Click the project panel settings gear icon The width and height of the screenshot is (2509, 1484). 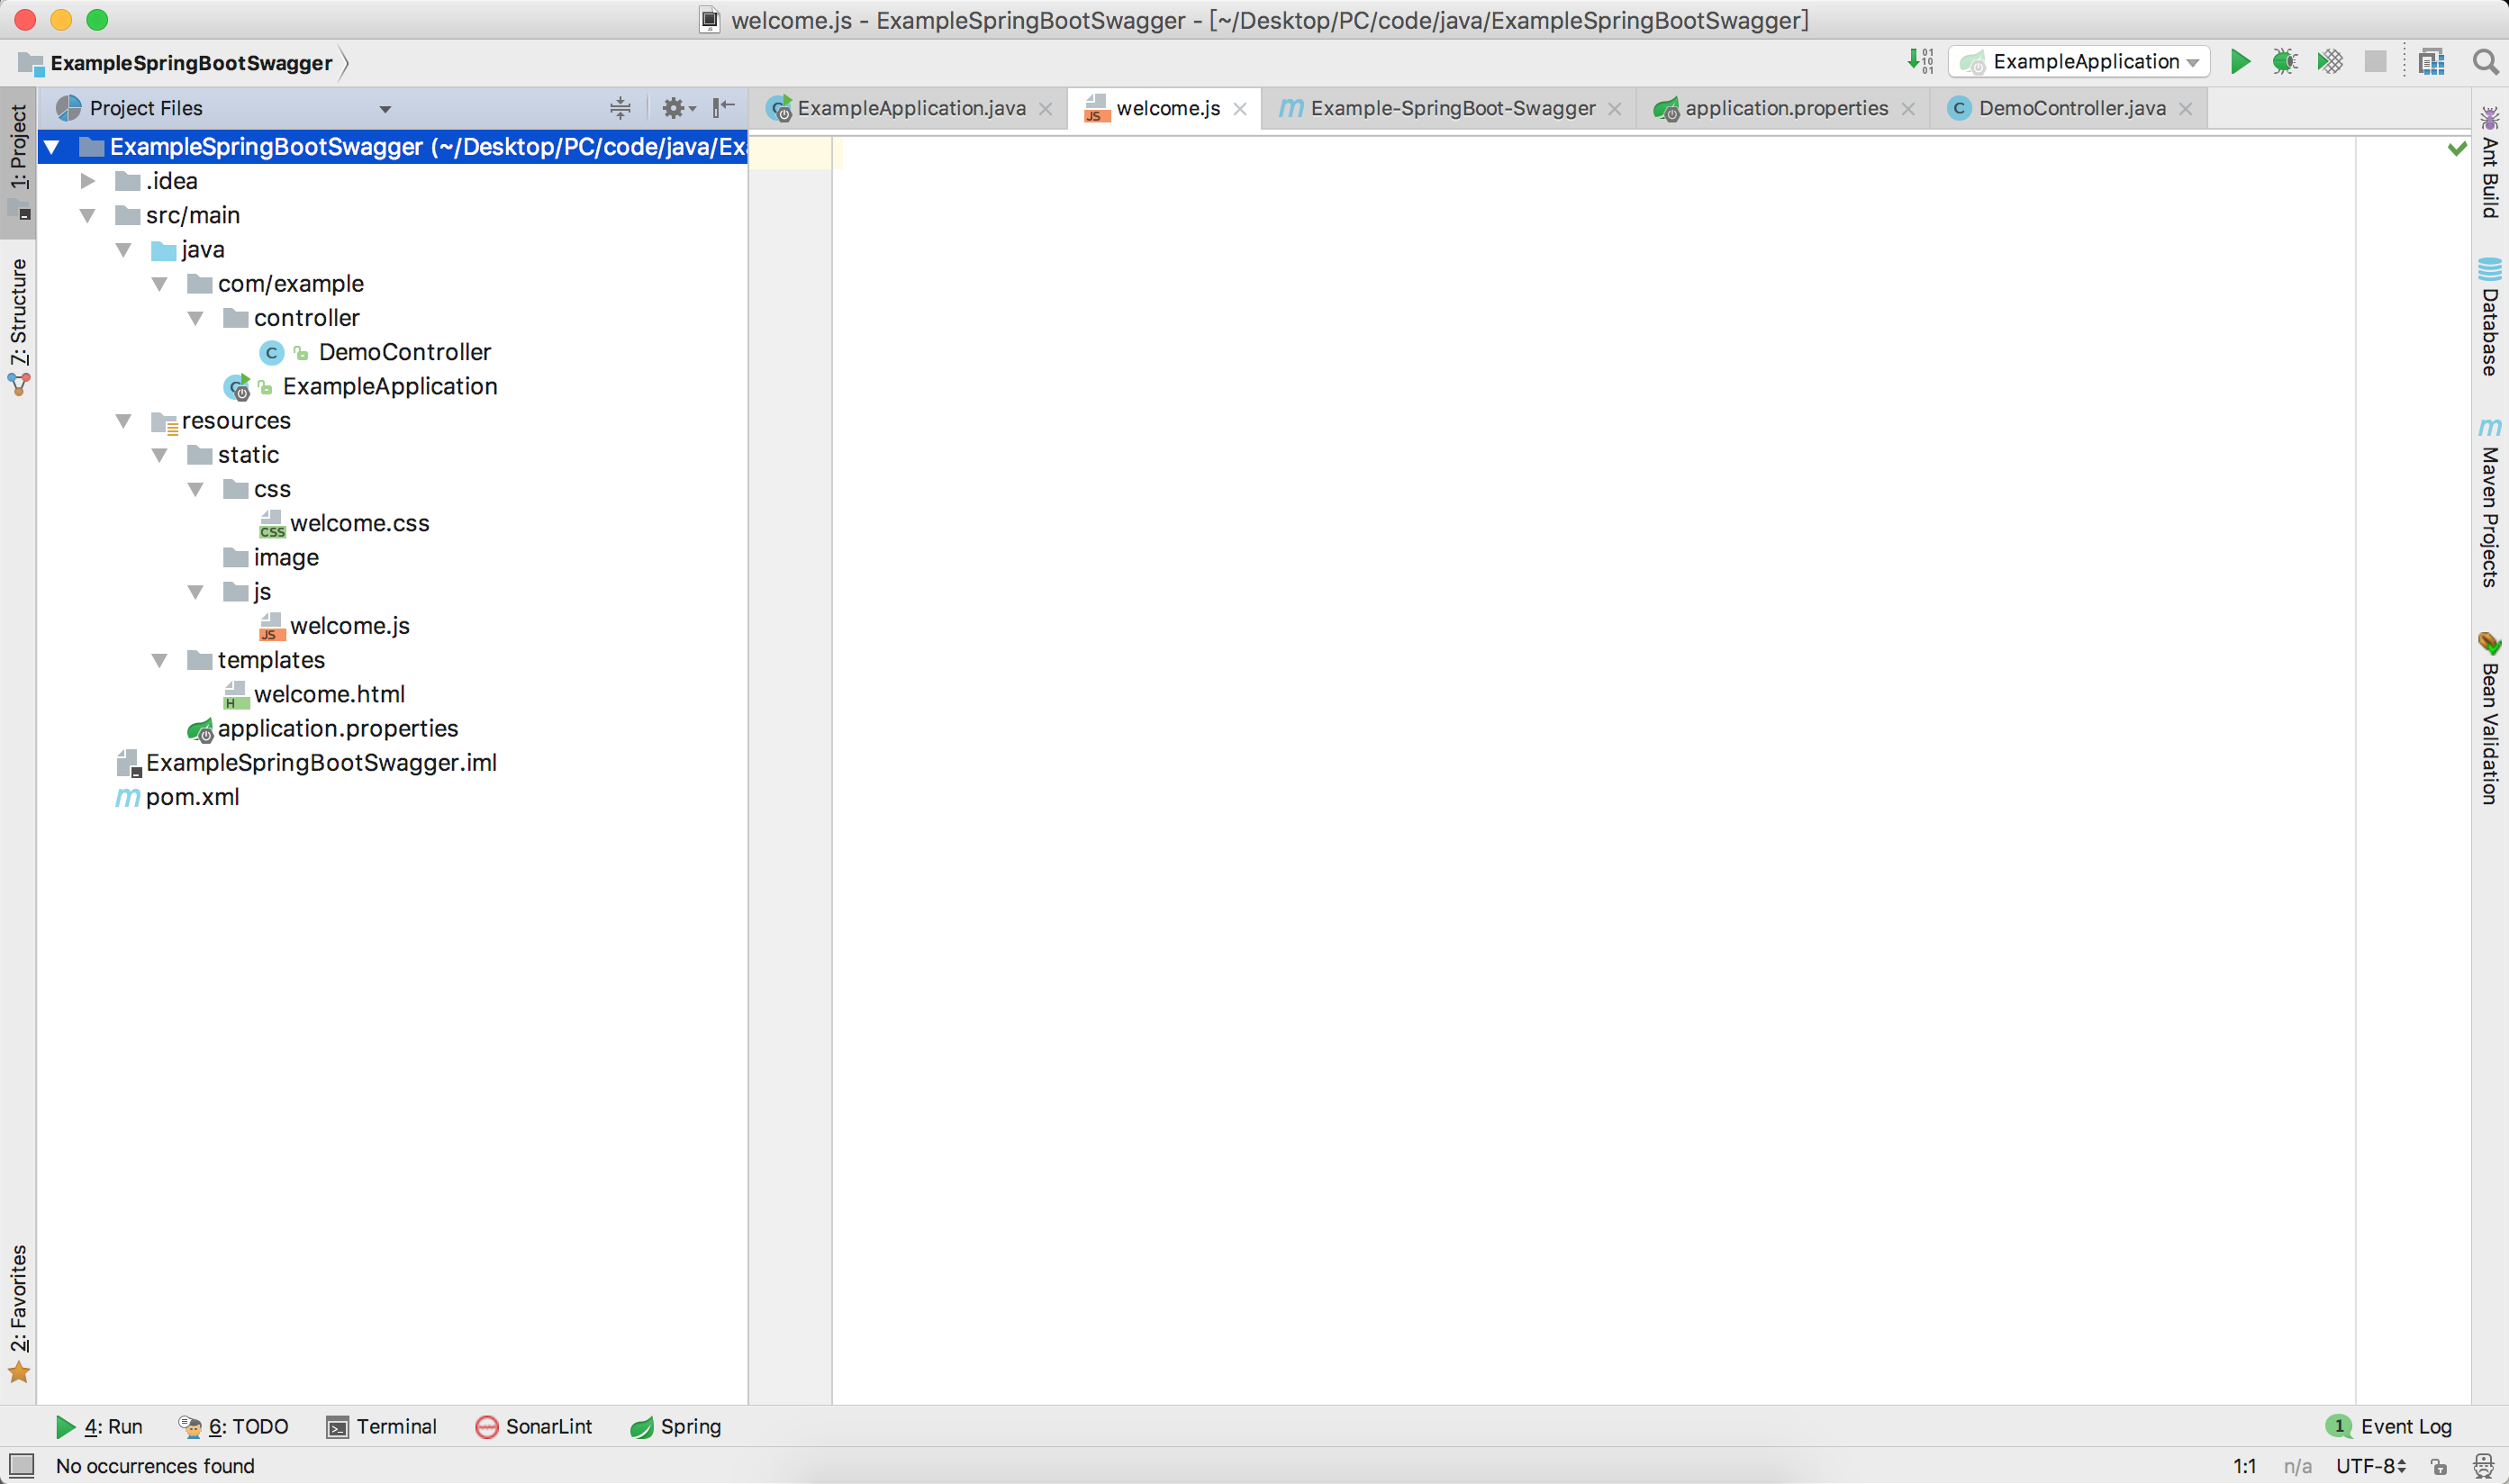click(x=674, y=108)
